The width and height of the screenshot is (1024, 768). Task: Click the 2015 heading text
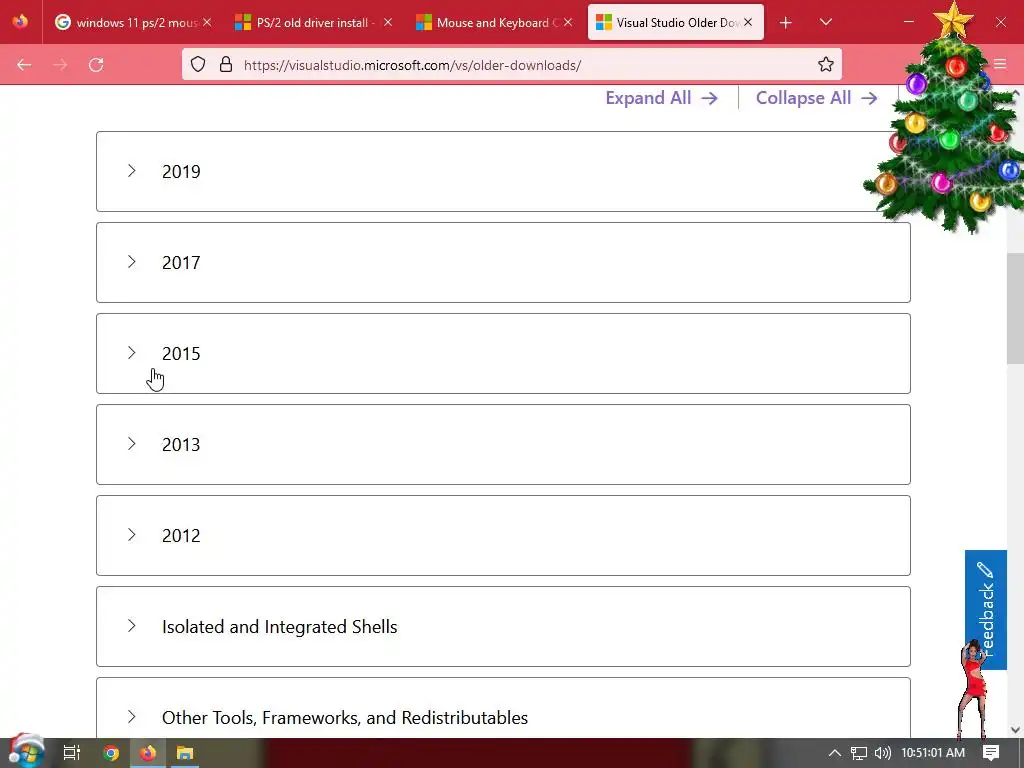click(181, 353)
